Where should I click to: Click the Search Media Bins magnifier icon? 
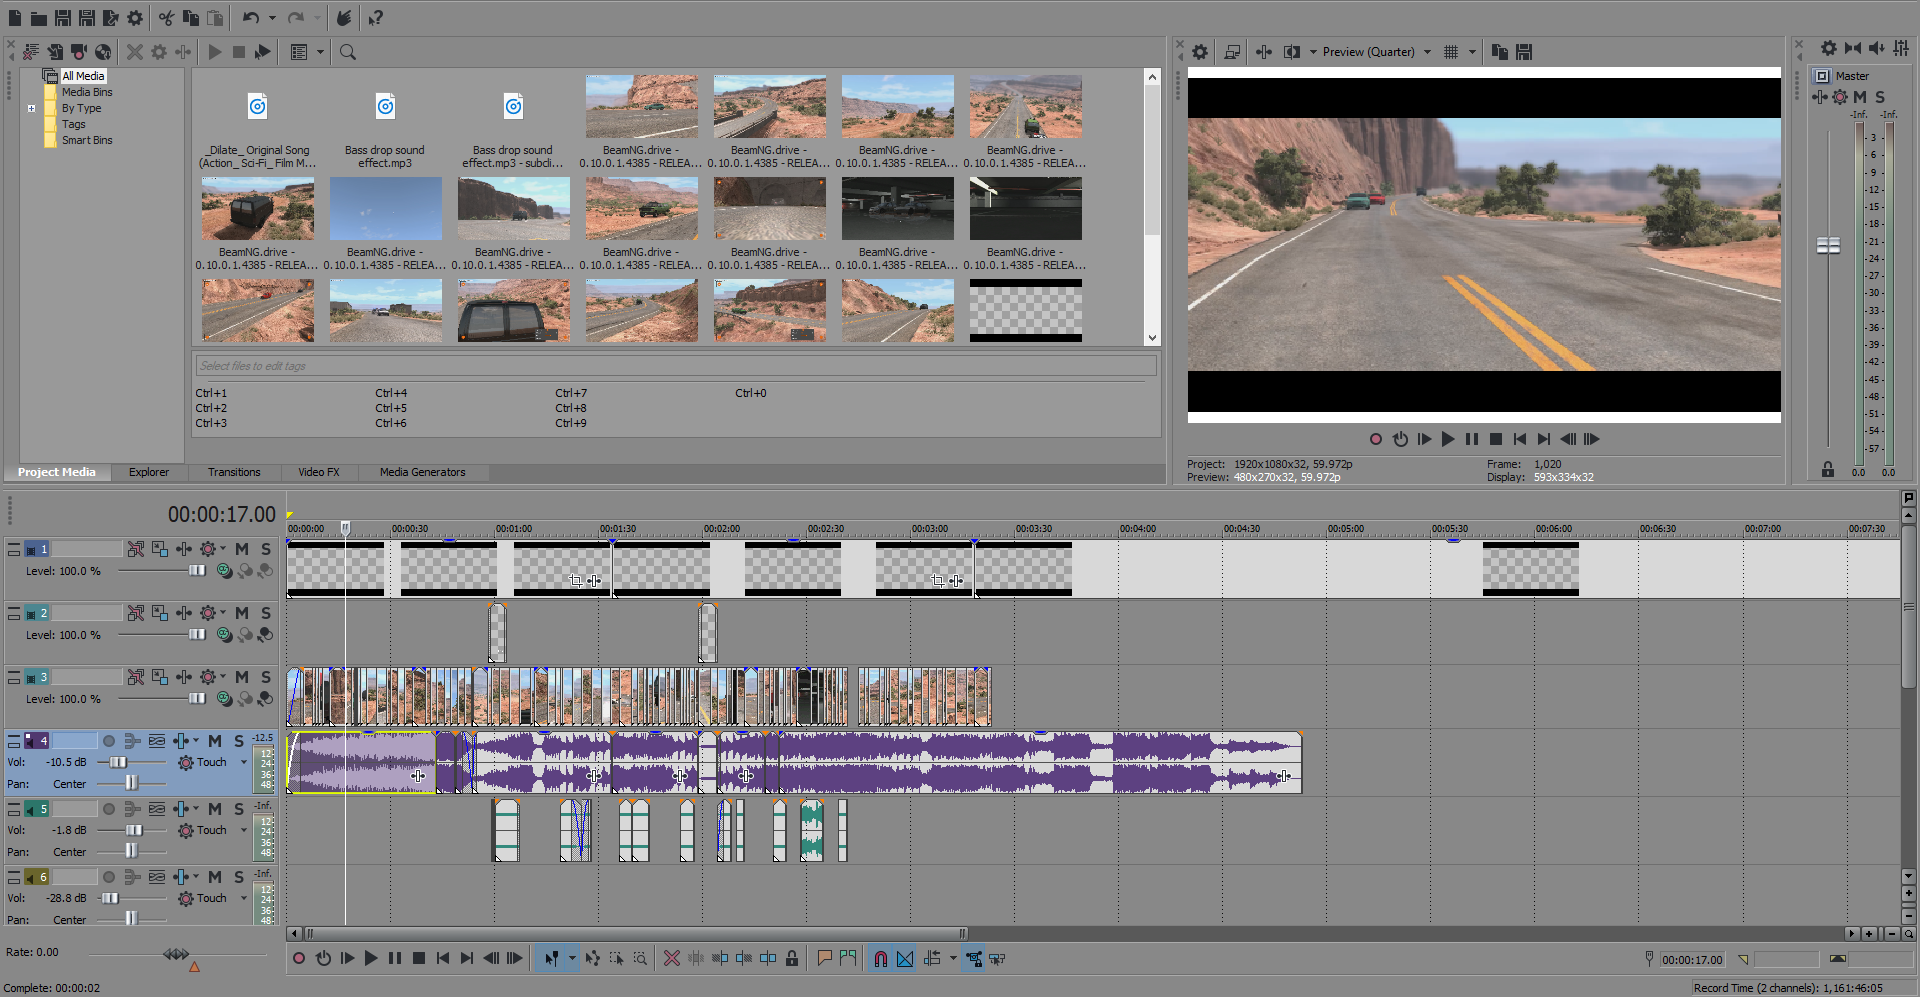pyautogui.click(x=348, y=52)
